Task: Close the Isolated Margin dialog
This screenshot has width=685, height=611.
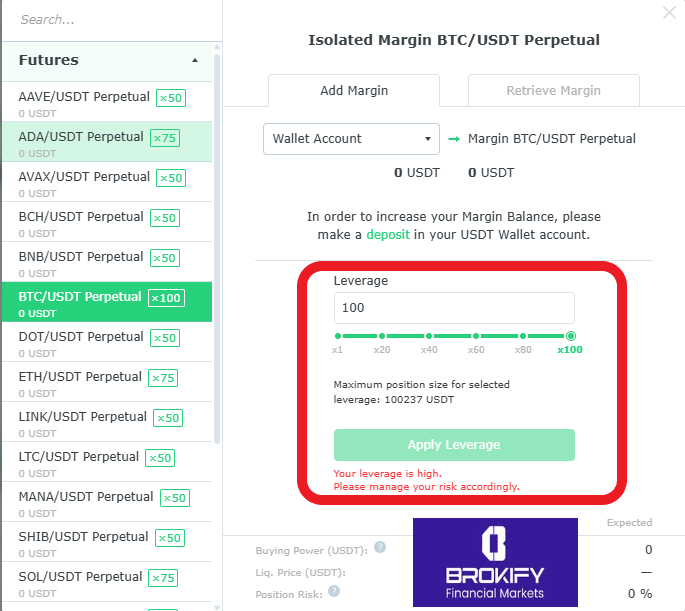Action: (x=669, y=13)
